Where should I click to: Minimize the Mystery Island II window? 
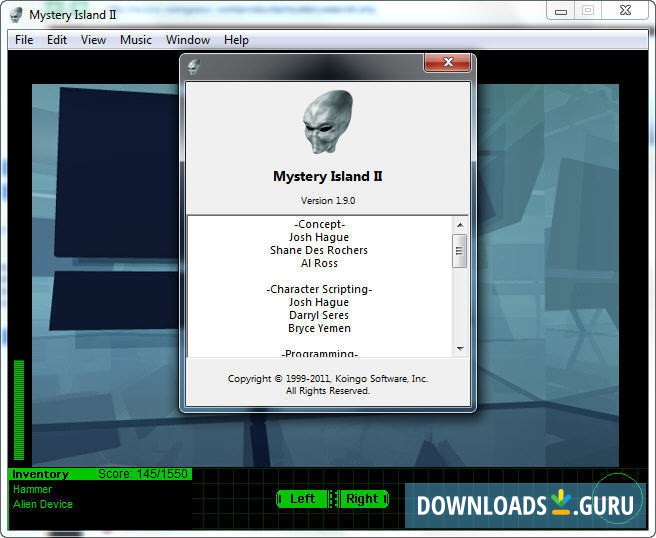[561, 11]
